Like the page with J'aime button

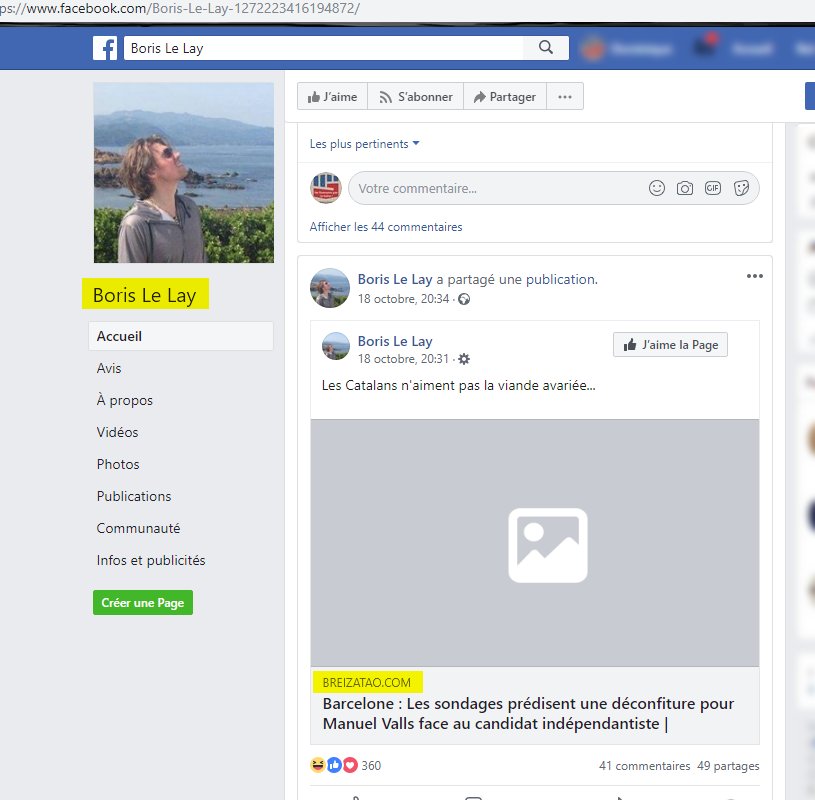click(333, 97)
